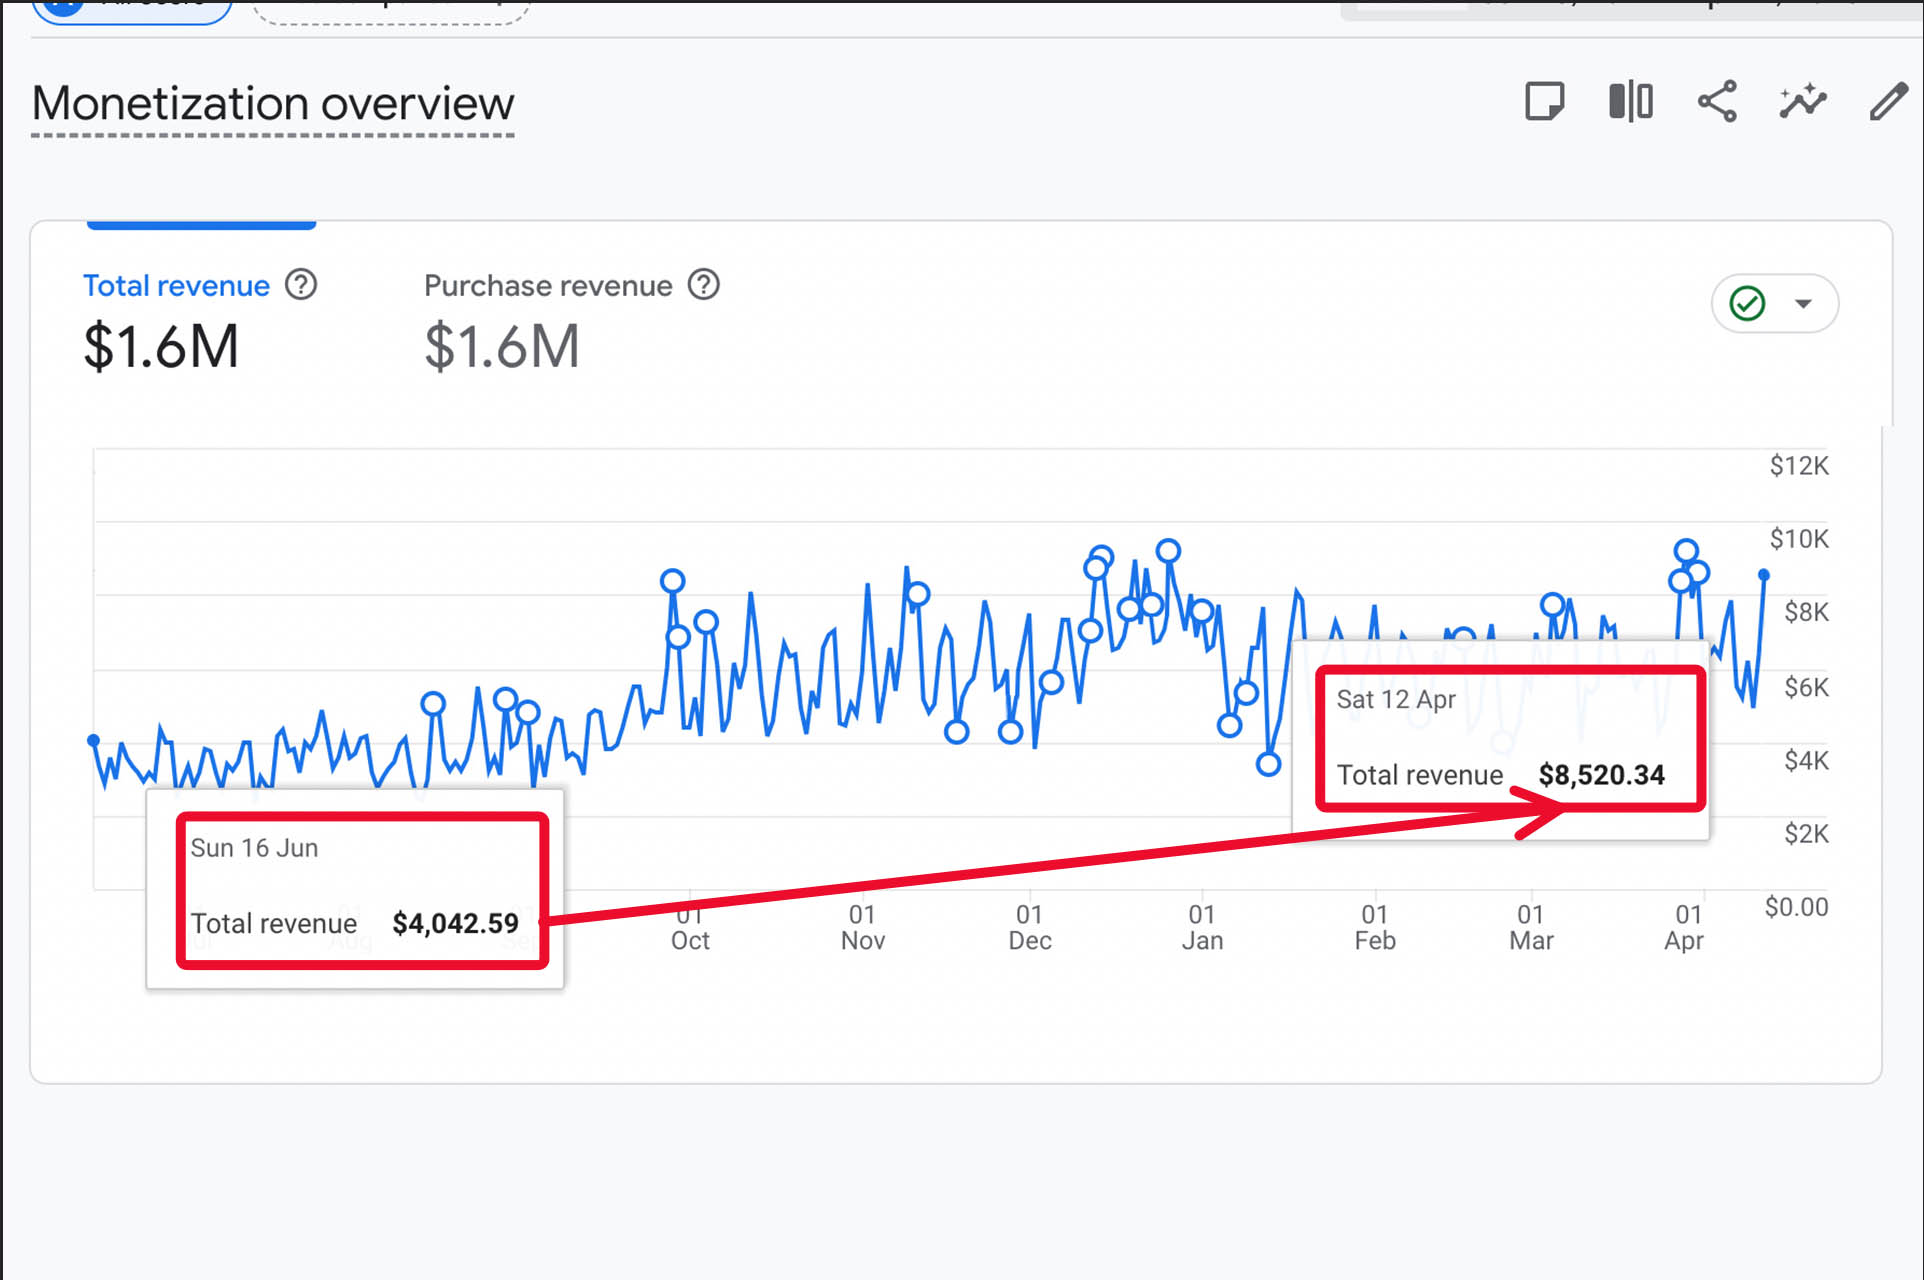1924x1280 pixels.
Task: Click the $1.6M Total revenue value
Action: click(161, 347)
